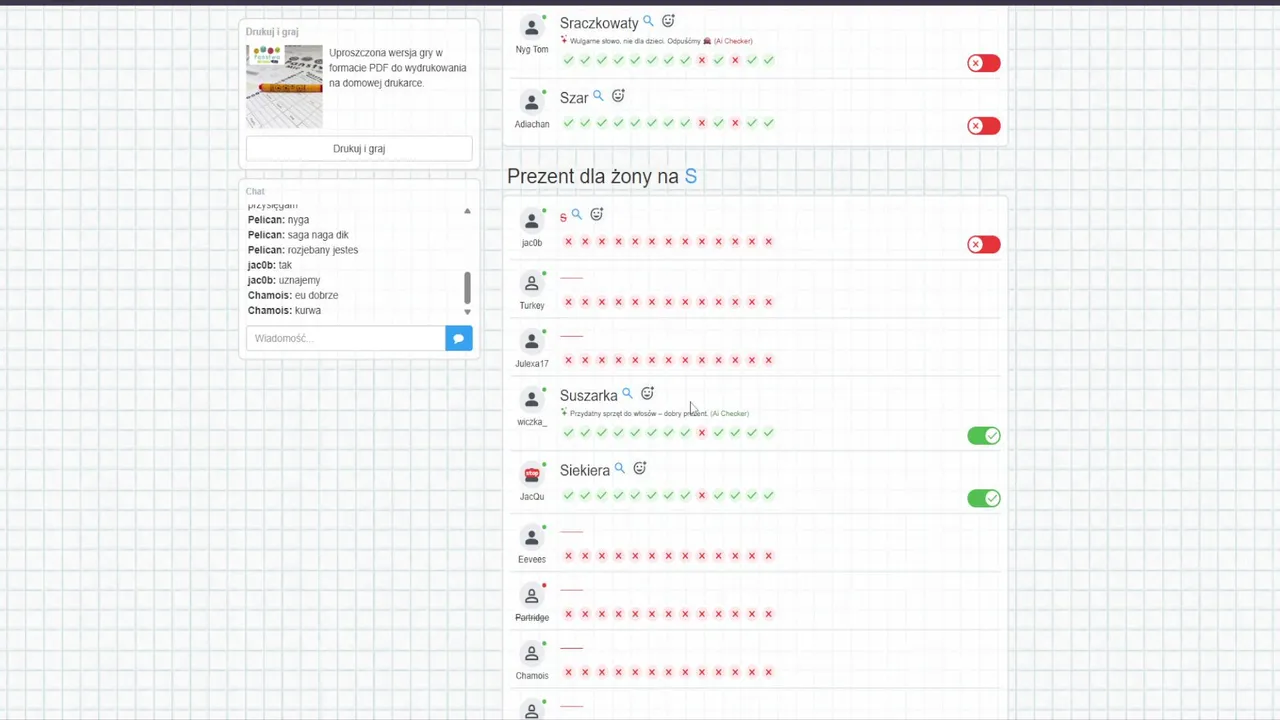Click the Wiadomość message input field
1280x720 pixels.
coord(346,338)
